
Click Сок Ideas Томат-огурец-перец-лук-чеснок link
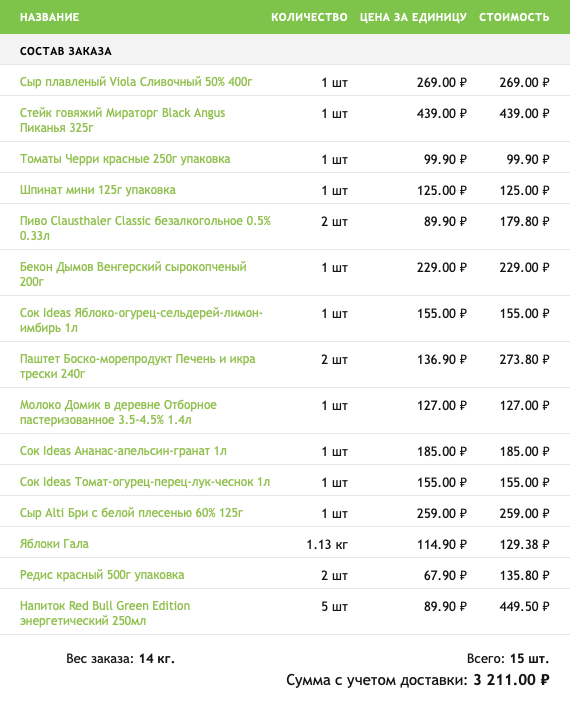[x=145, y=482]
